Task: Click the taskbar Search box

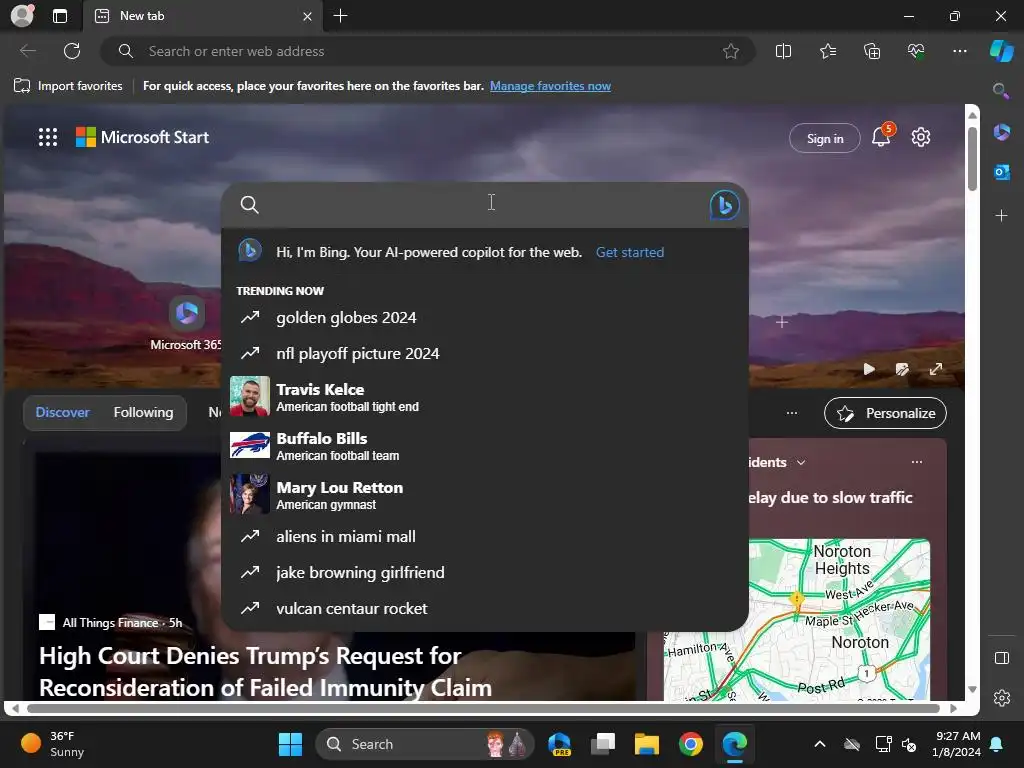Action: pos(425,744)
